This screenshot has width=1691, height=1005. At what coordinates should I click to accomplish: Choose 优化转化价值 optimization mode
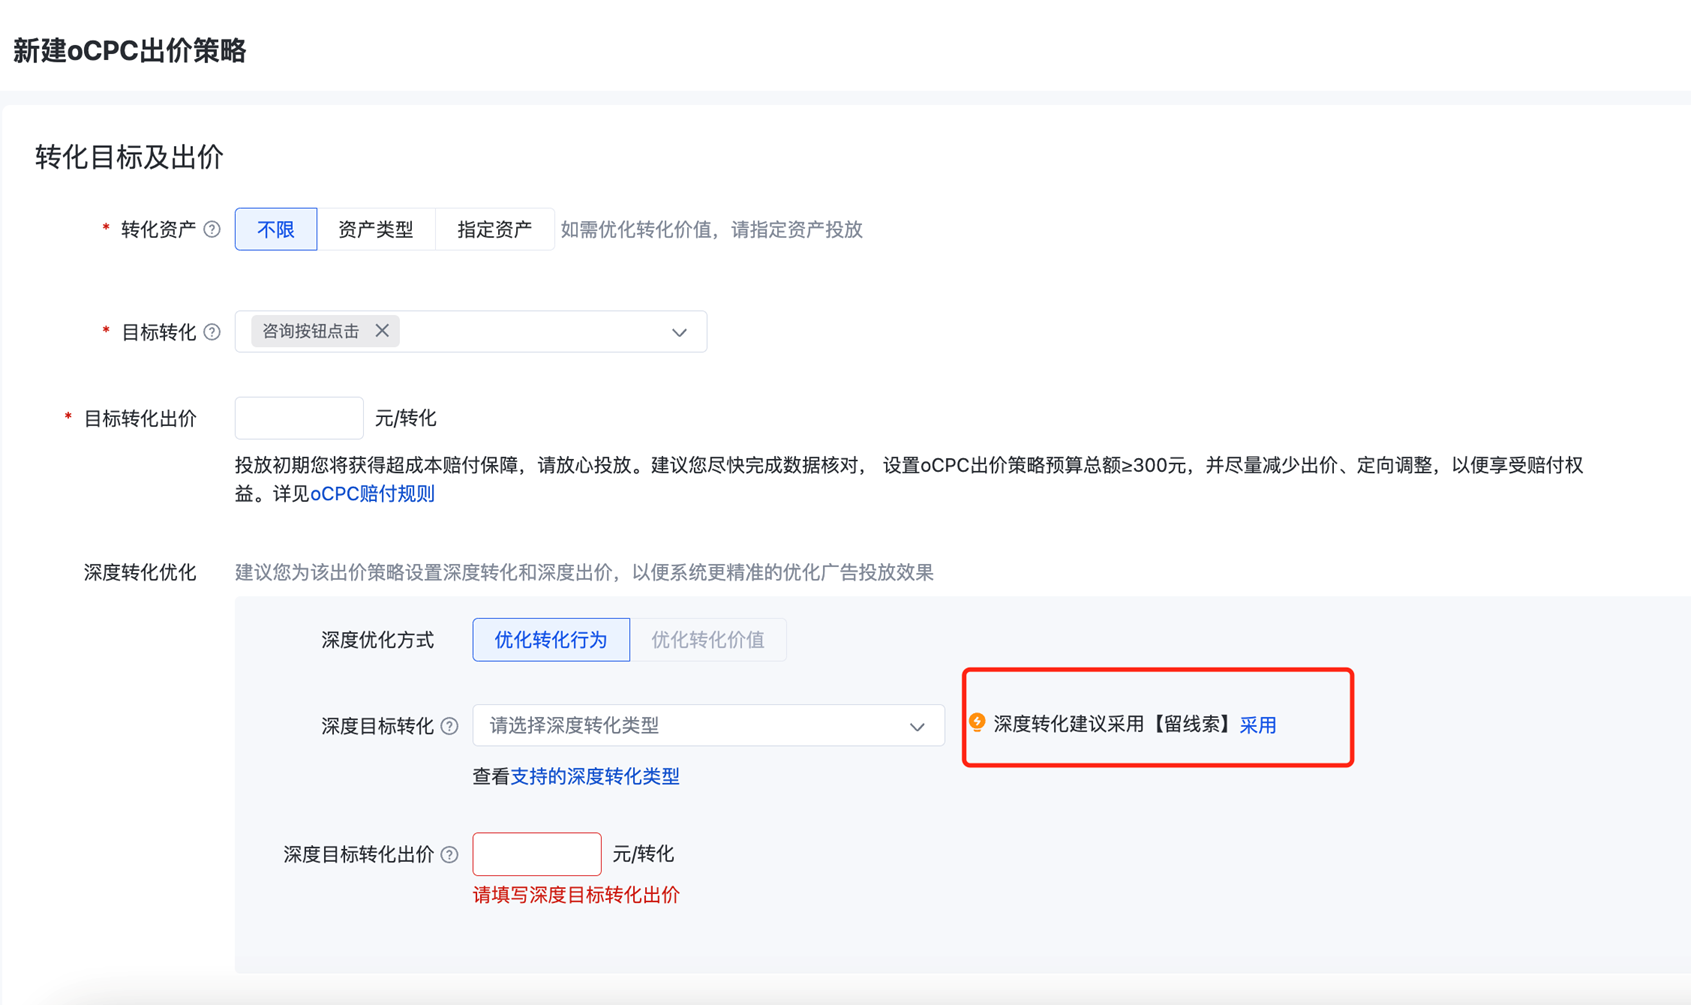point(708,640)
